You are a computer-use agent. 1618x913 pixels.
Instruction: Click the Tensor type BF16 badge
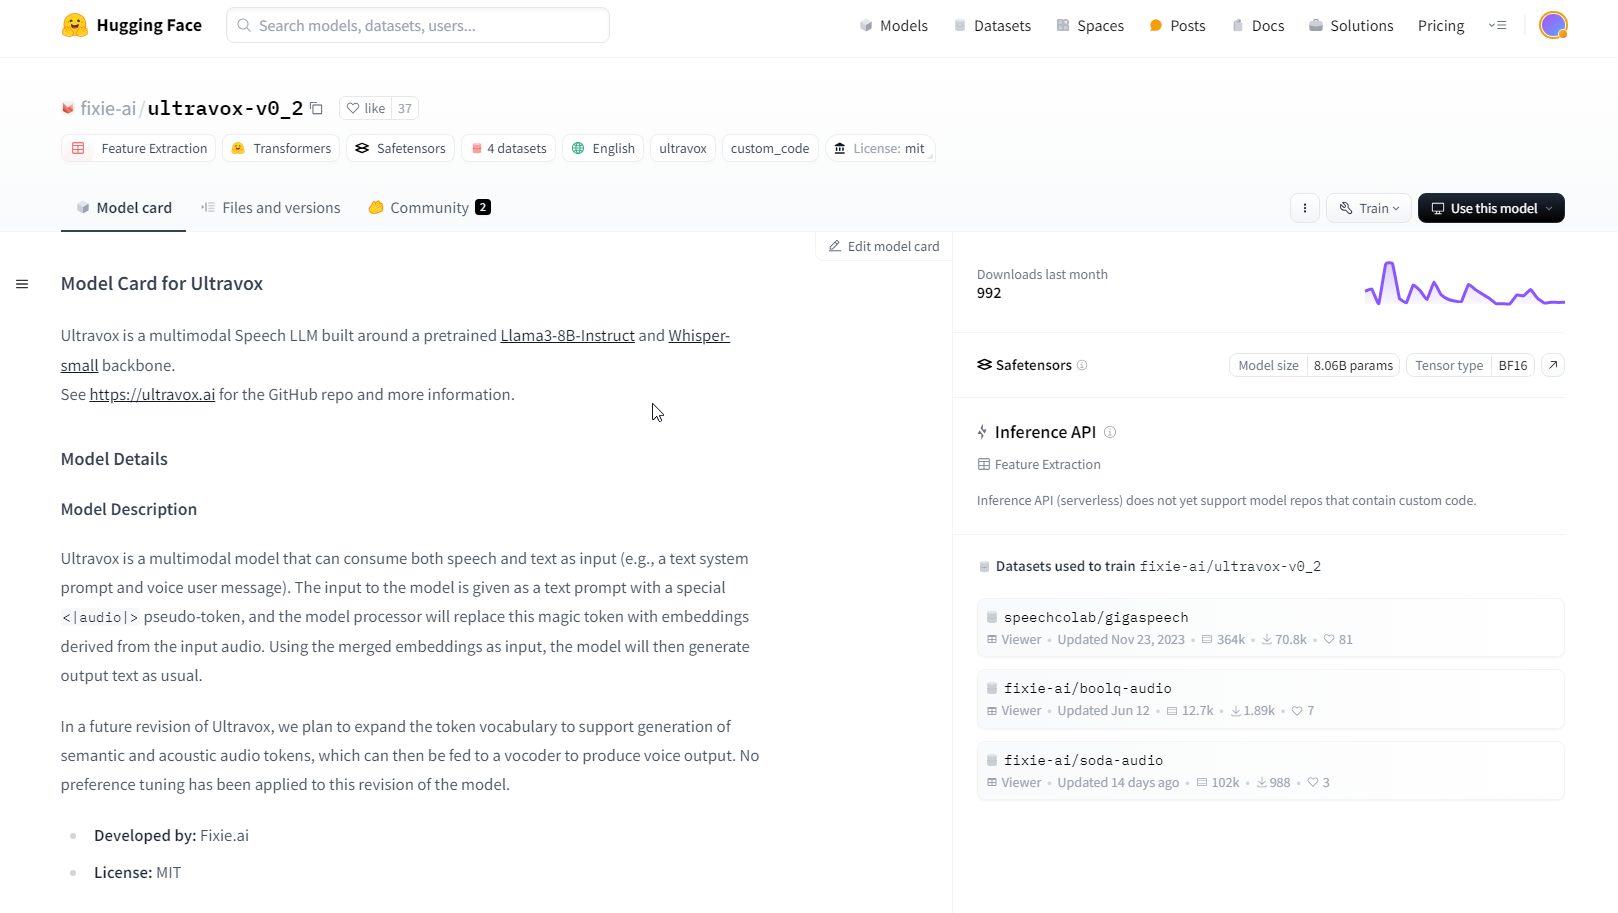(x=1471, y=365)
